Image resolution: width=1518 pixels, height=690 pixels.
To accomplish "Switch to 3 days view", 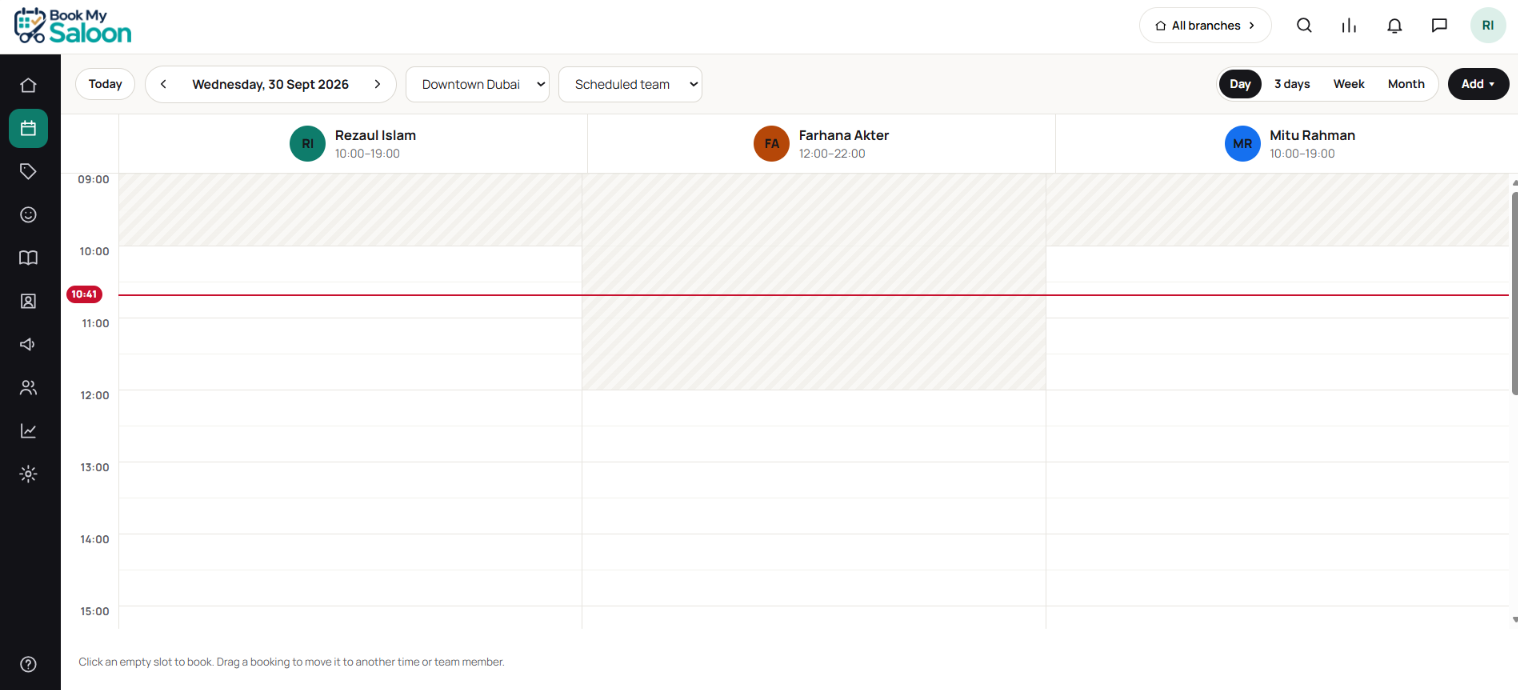I will click(1292, 84).
